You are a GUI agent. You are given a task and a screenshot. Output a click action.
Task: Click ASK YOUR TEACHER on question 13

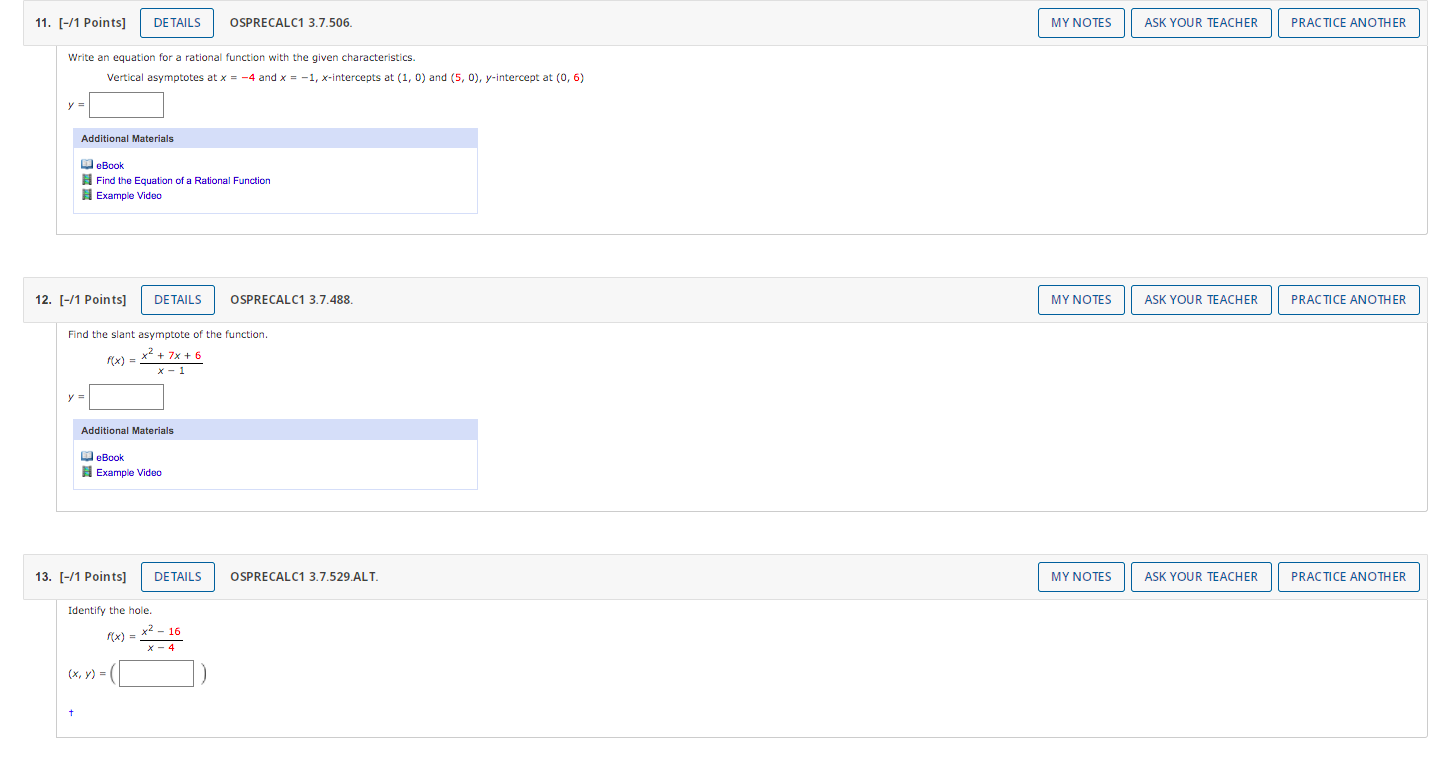coord(1201,576)
